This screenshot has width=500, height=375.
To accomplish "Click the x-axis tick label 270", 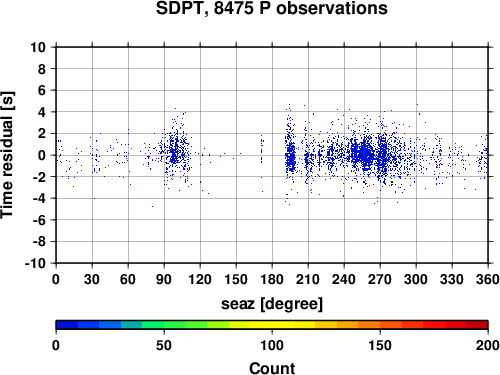I will [380, 279].
